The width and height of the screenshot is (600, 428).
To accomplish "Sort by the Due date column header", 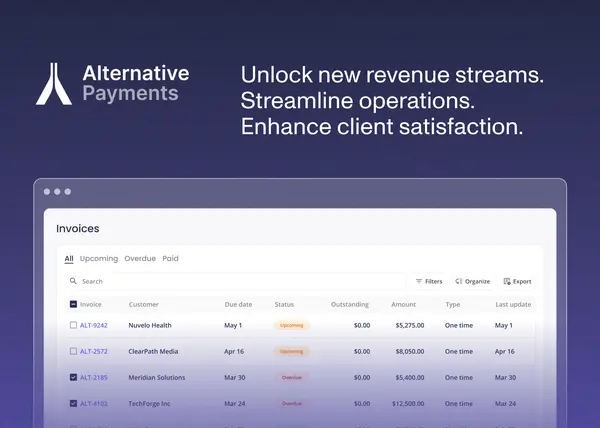I will [238, 304].
